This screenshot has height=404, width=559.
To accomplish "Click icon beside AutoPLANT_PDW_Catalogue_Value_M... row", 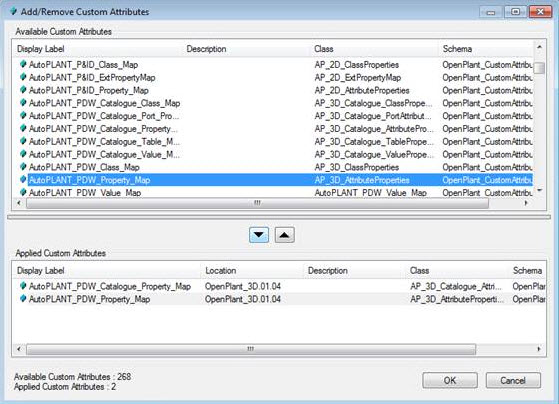I will [23, 154].
